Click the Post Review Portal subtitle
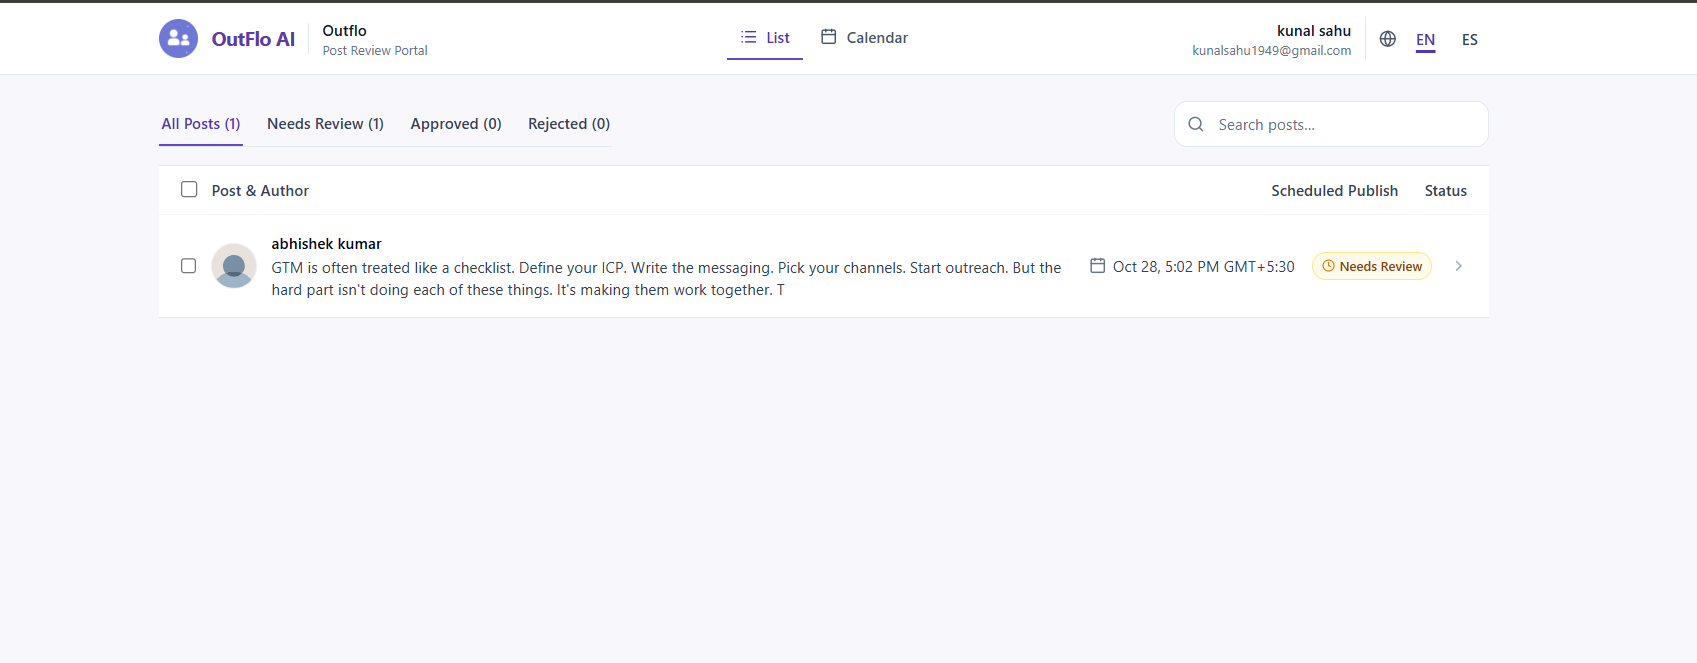 375,51
